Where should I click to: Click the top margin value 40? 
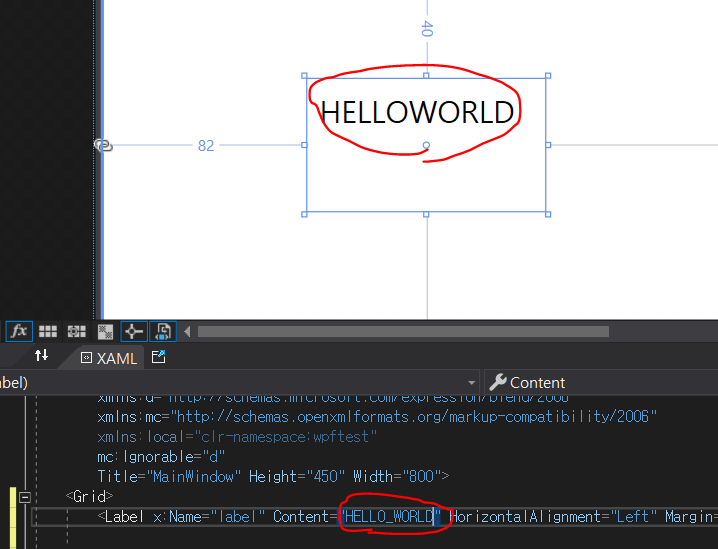[x=427, y=28]
